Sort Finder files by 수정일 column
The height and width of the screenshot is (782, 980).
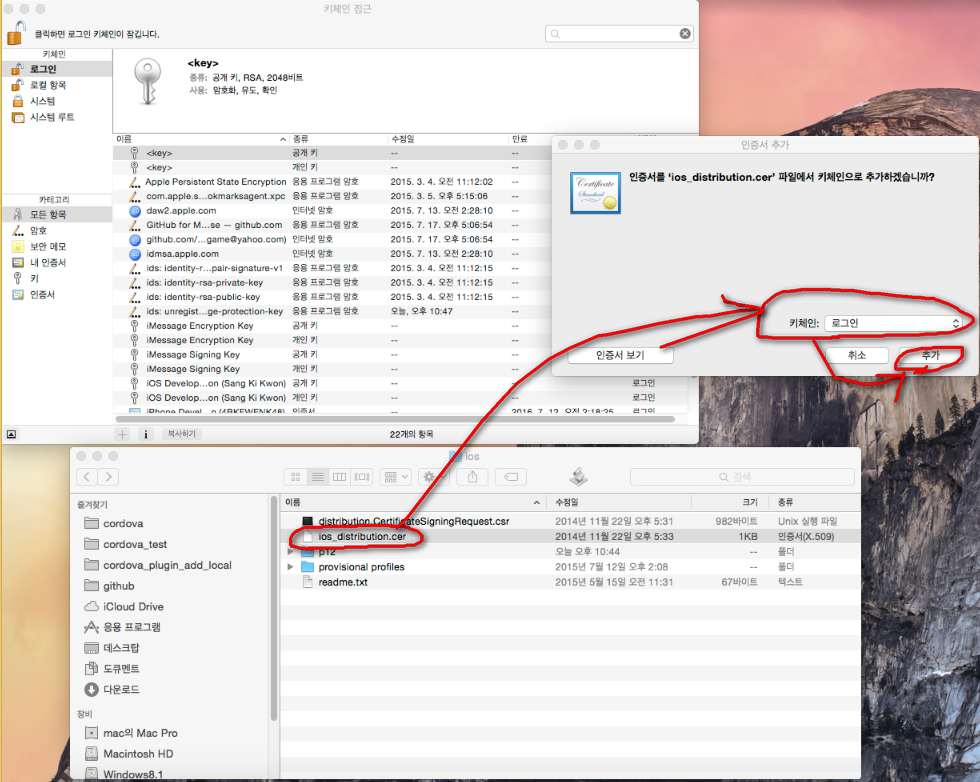click(619, 502)
